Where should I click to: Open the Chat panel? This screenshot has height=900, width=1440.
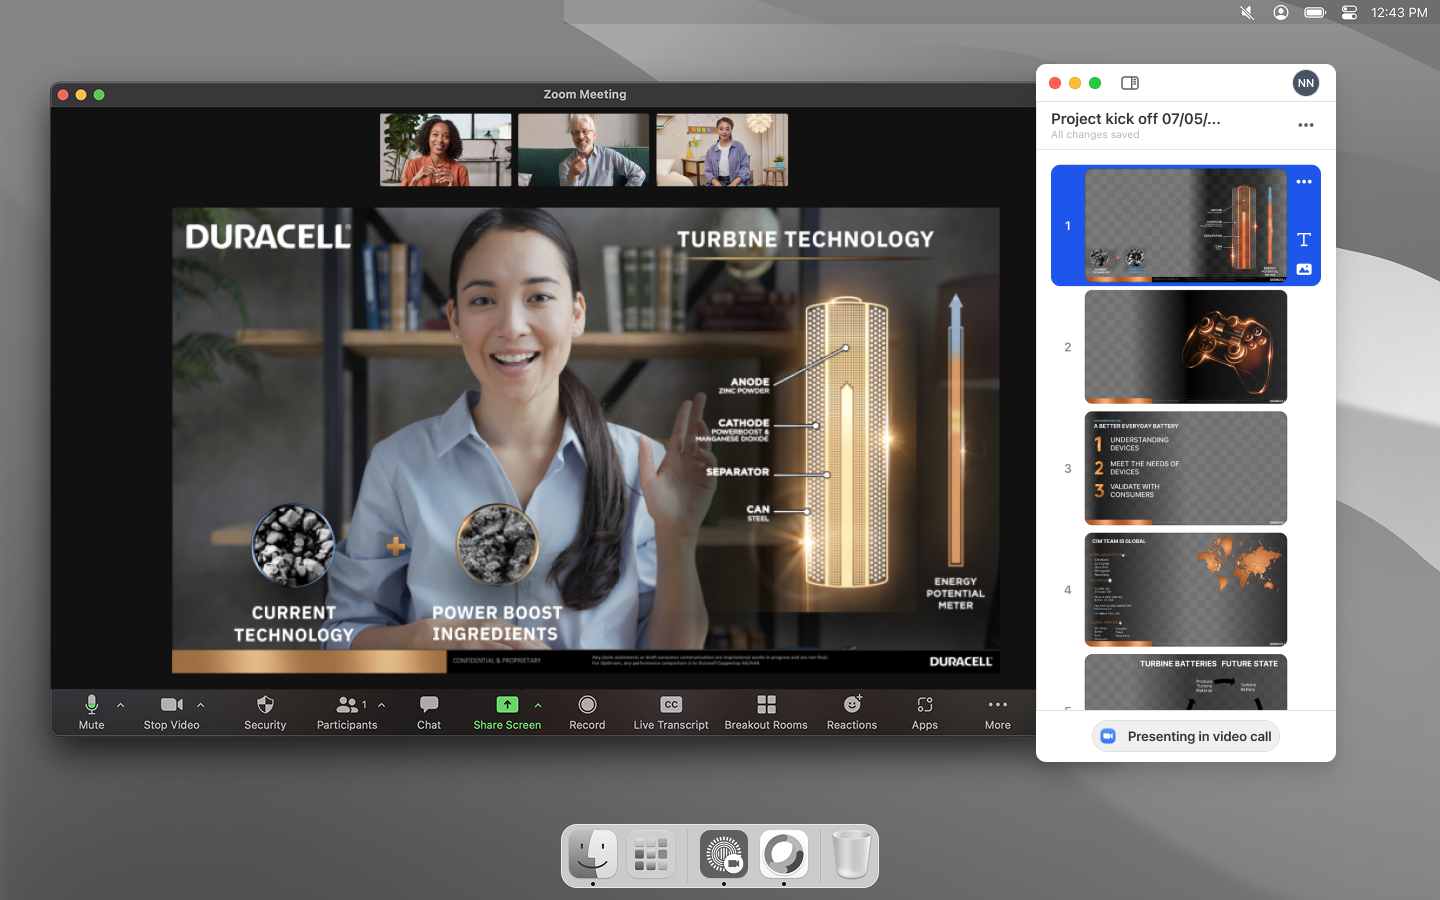[429, 712]
